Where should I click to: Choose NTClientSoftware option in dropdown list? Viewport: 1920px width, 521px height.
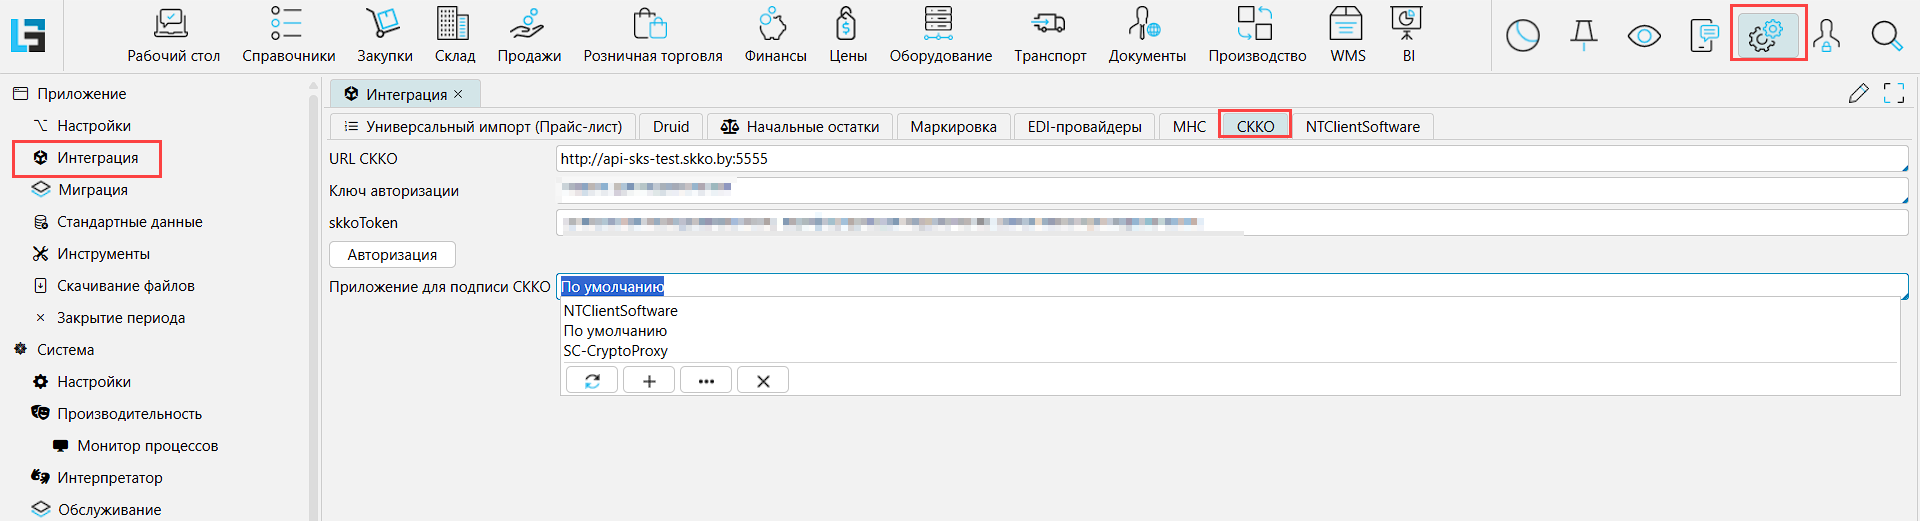[x=620, y=311]
